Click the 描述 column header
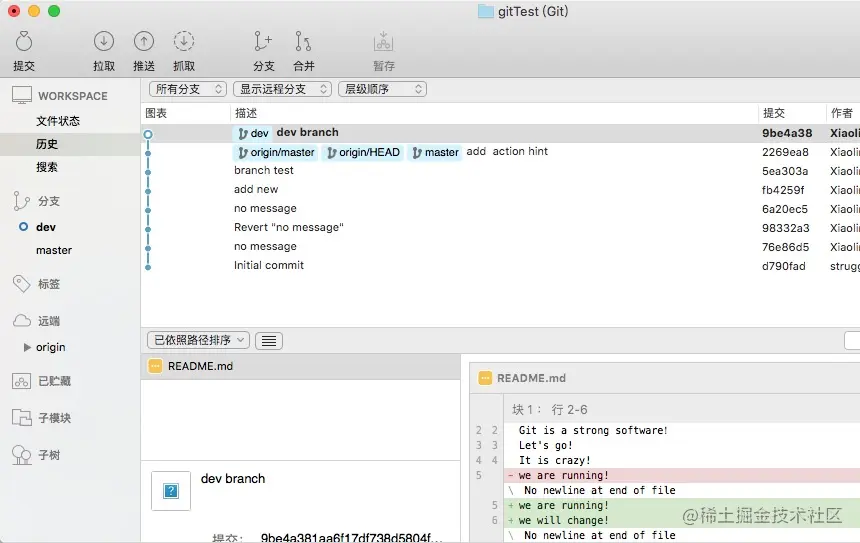The image size is (860, 543). point(246,113)
